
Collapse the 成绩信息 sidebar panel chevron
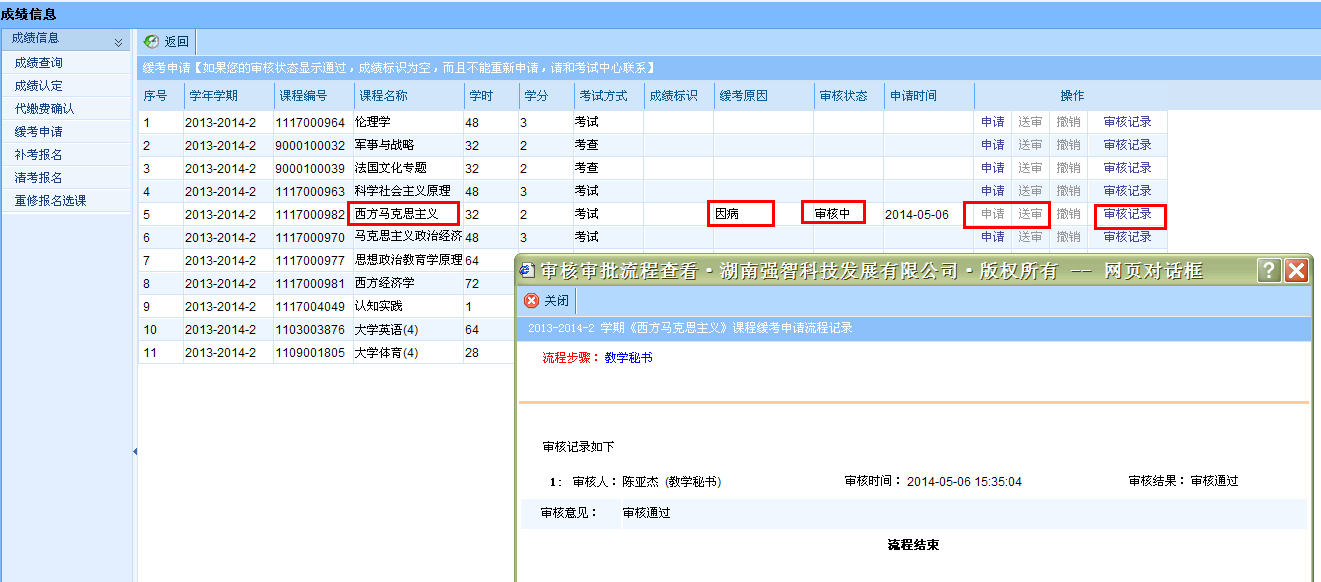(x=118, y=42)
